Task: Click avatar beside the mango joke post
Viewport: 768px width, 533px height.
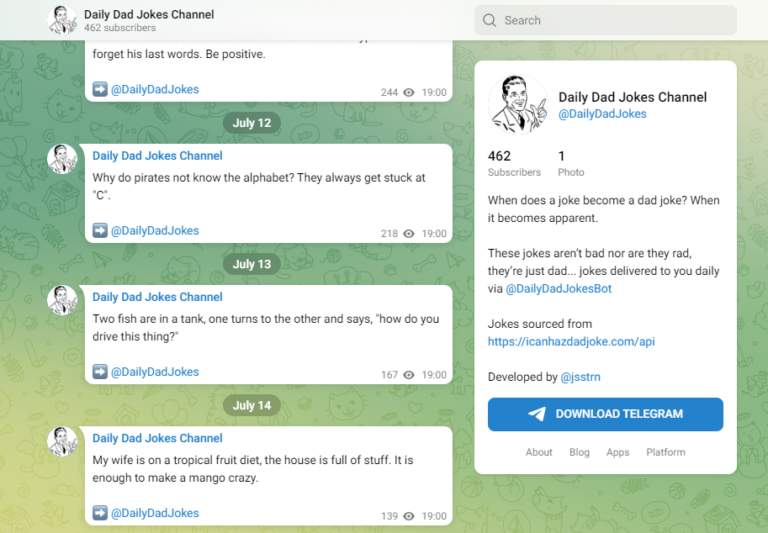Action: tap(62, 441)
